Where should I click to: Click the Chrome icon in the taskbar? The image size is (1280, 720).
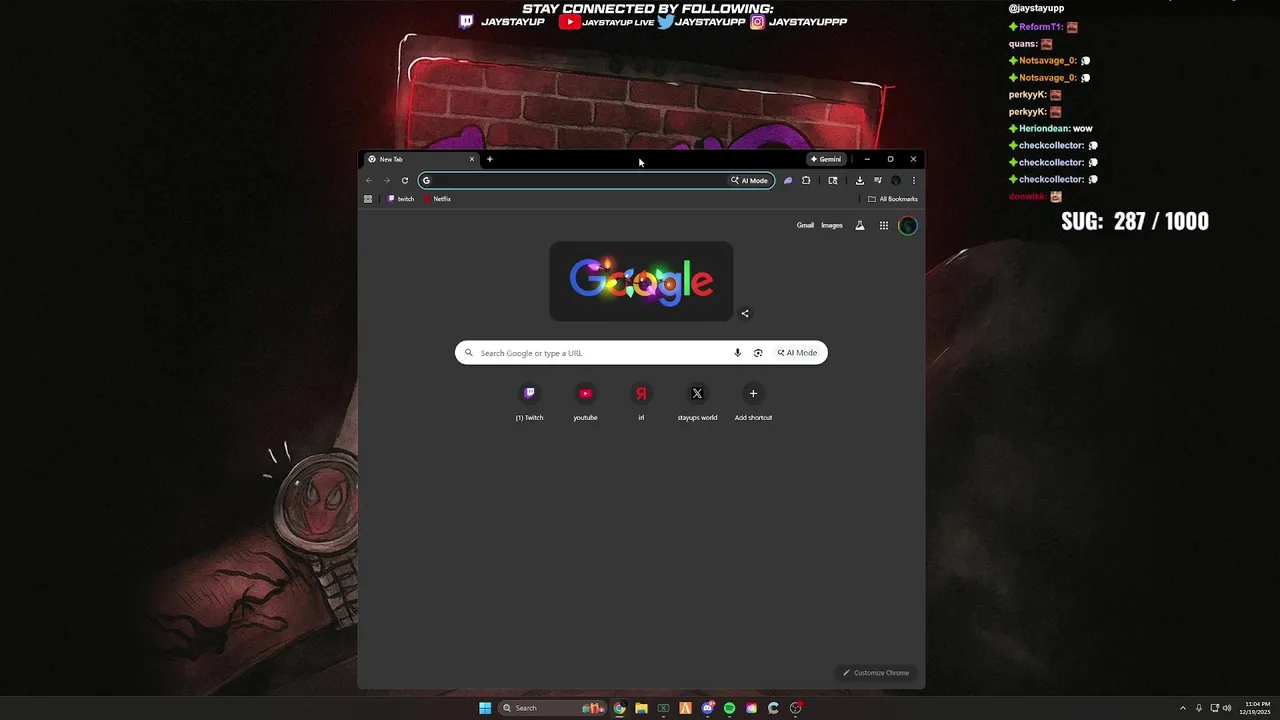coord(620,708)
